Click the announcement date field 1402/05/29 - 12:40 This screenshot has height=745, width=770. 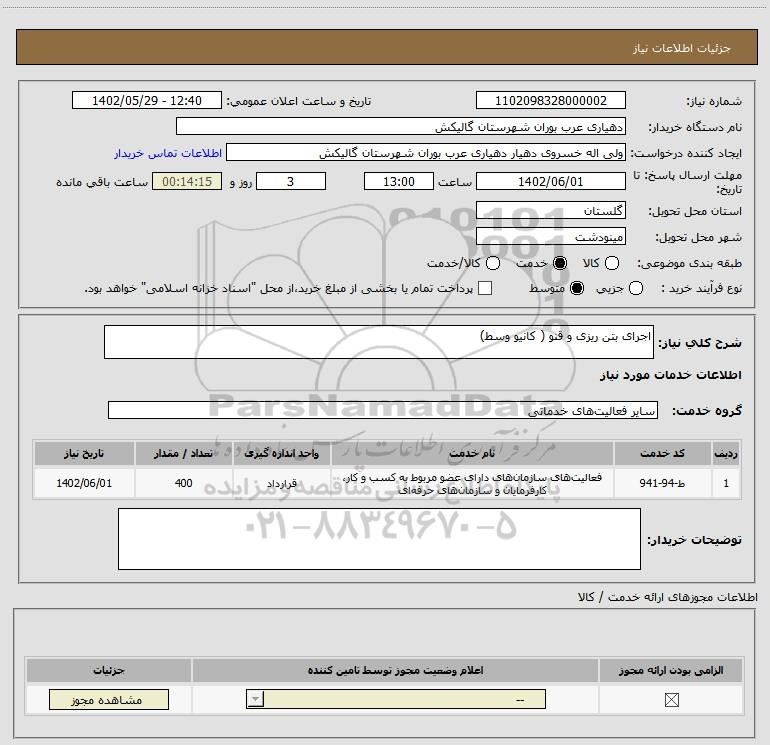coord(147,100)
